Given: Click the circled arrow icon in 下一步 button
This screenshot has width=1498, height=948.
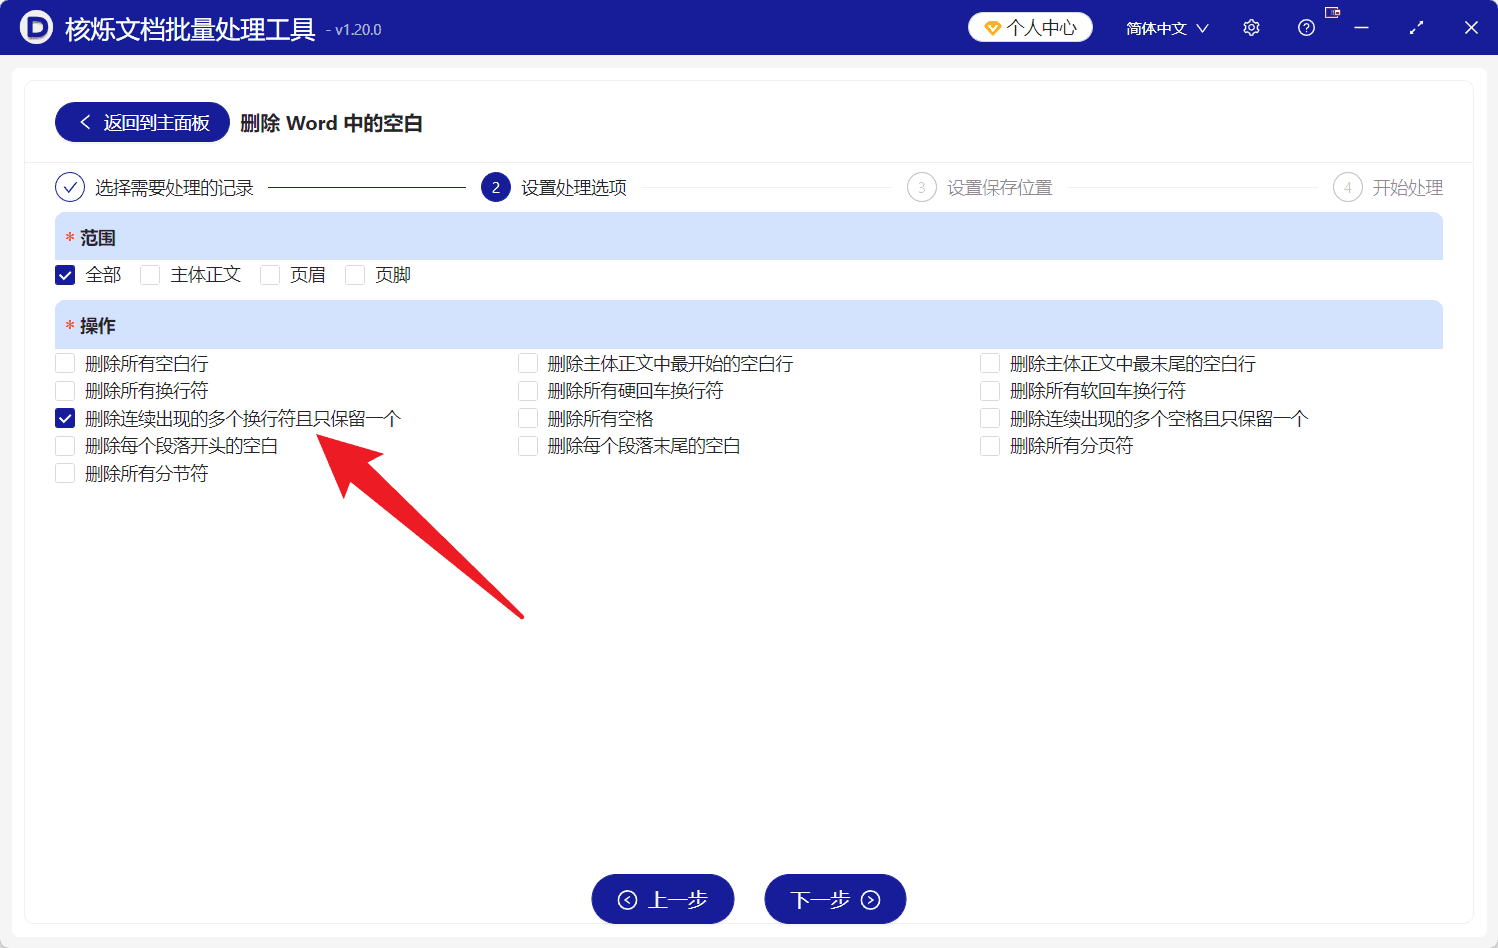Looking at the screenshot, I should point(868,898).
